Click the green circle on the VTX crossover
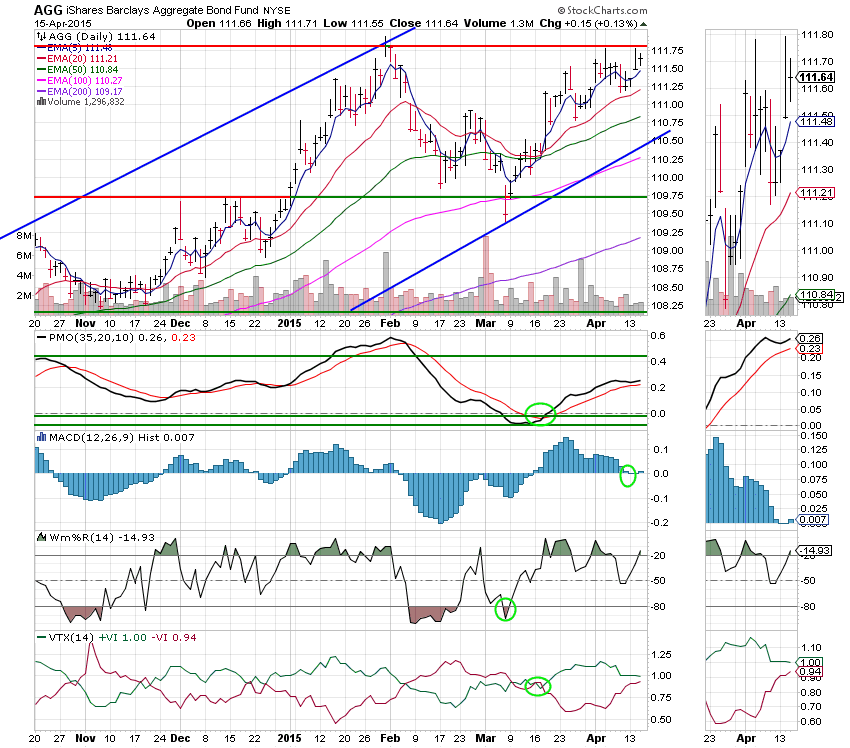850x748 pixels. tap(539, 685)
